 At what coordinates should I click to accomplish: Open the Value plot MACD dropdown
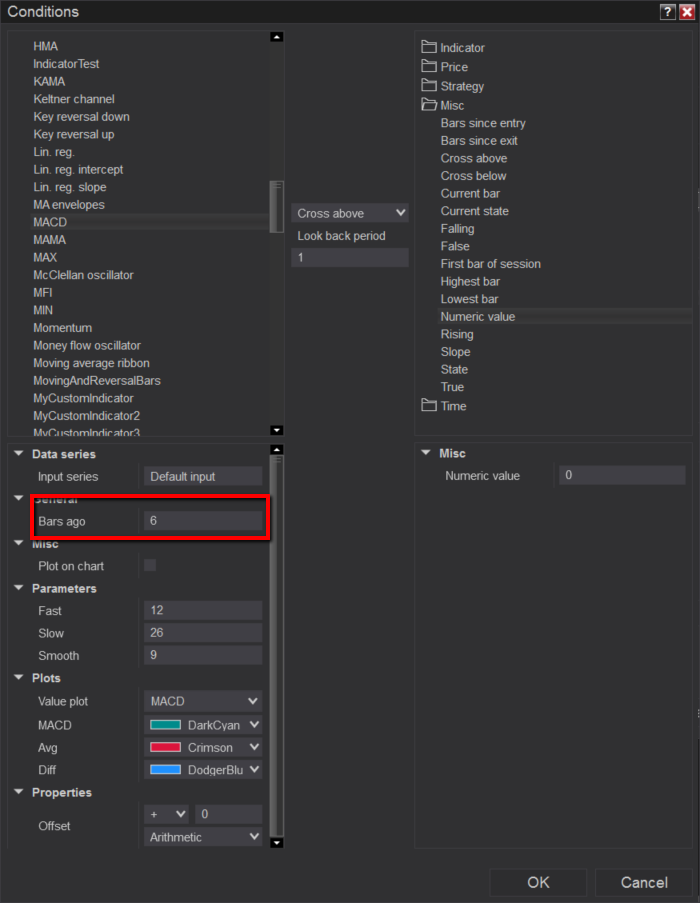click(x=203, y=701)
